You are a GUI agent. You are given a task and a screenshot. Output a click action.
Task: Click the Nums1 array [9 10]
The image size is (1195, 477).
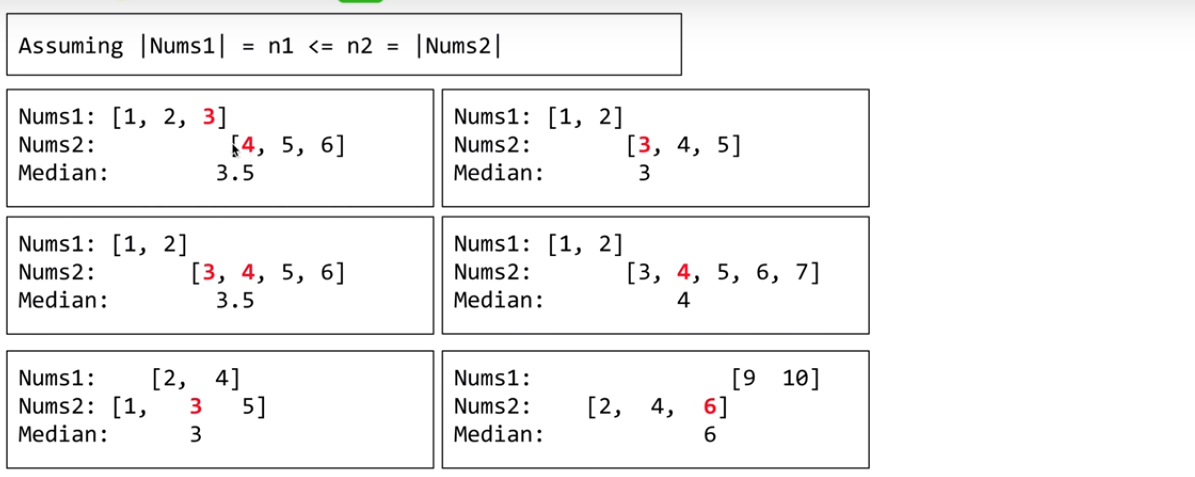[776, 379]
